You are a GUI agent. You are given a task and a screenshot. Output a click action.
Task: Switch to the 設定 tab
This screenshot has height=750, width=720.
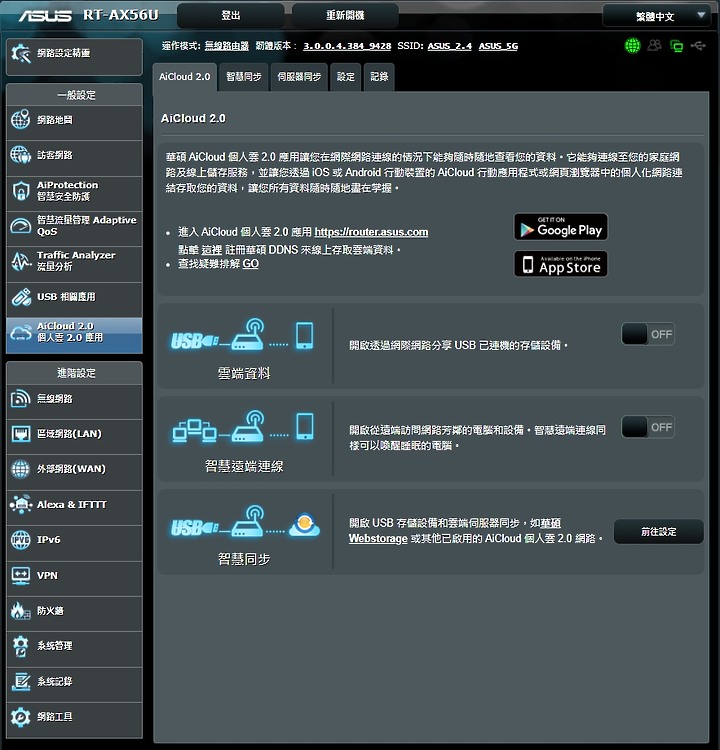tap(345, 77)
